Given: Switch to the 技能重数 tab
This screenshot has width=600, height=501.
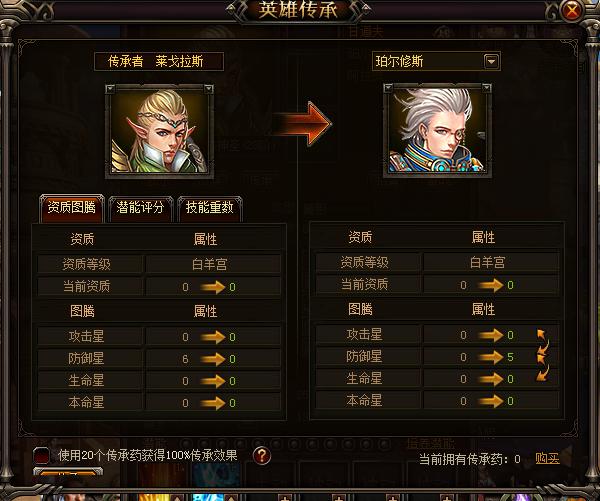Looking at the screenshot, I should 210,208.
